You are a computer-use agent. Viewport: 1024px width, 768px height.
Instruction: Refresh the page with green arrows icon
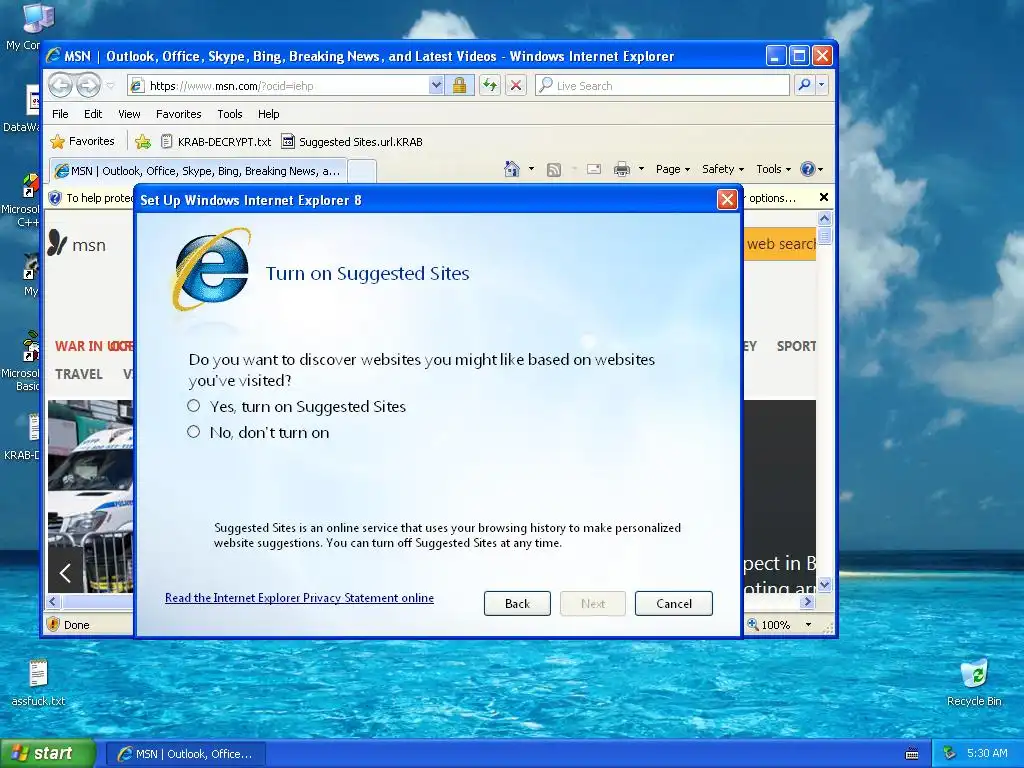(x=490, y=86)
